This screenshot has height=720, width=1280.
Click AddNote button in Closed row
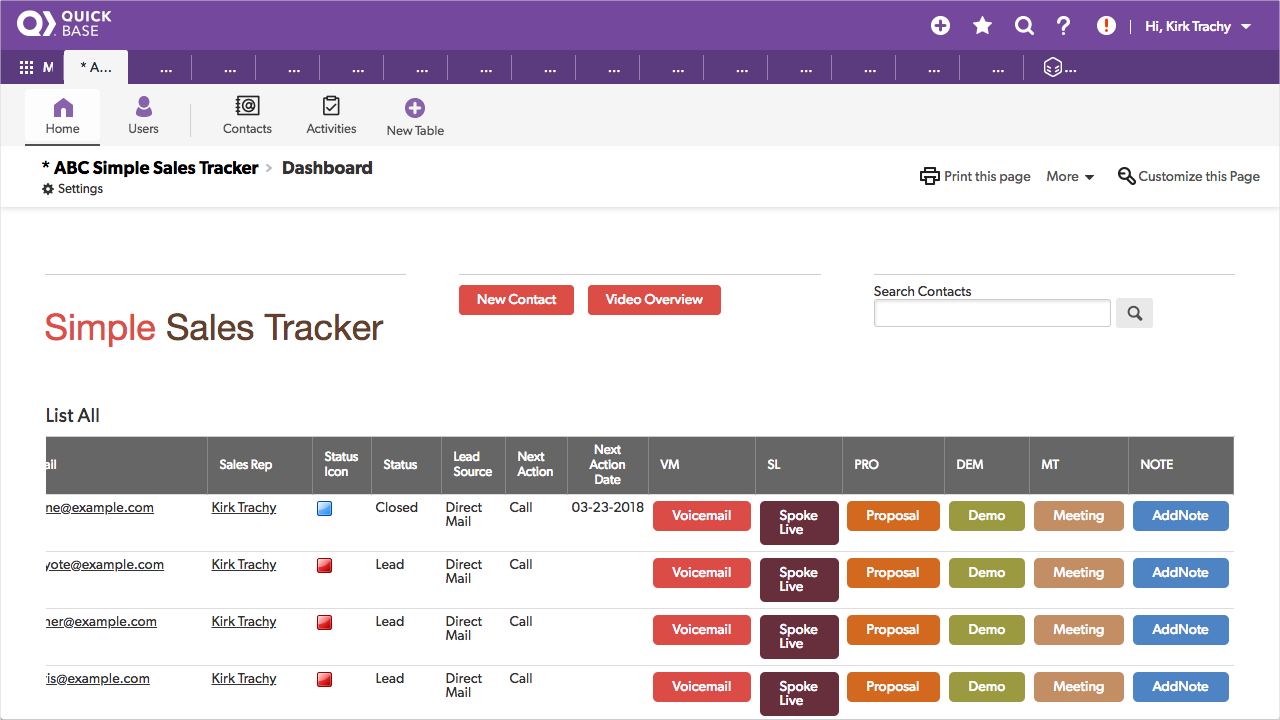1180,516
